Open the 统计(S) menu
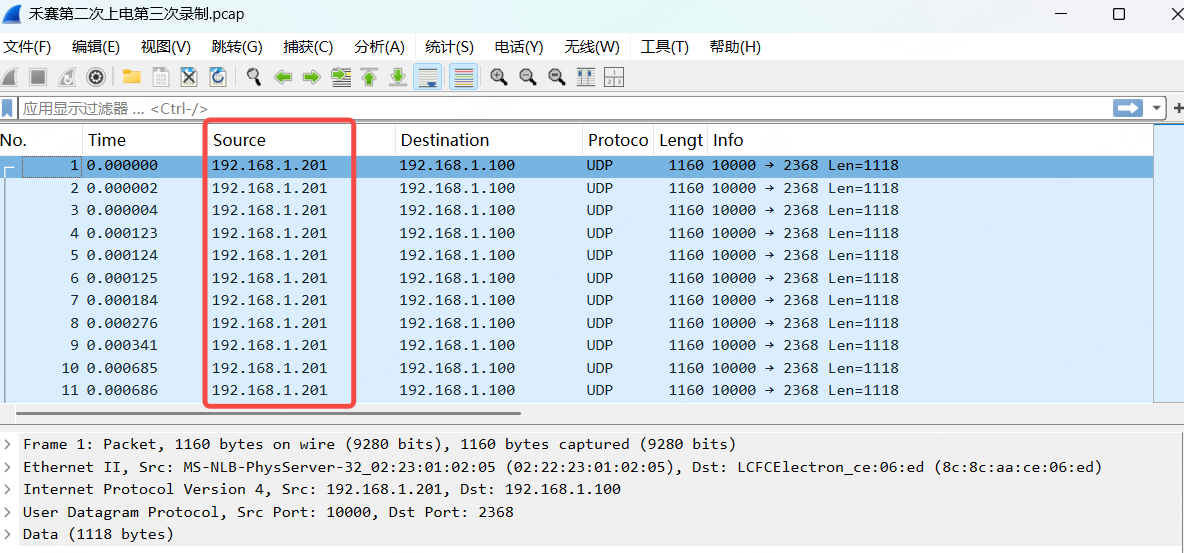 [449, 47]
